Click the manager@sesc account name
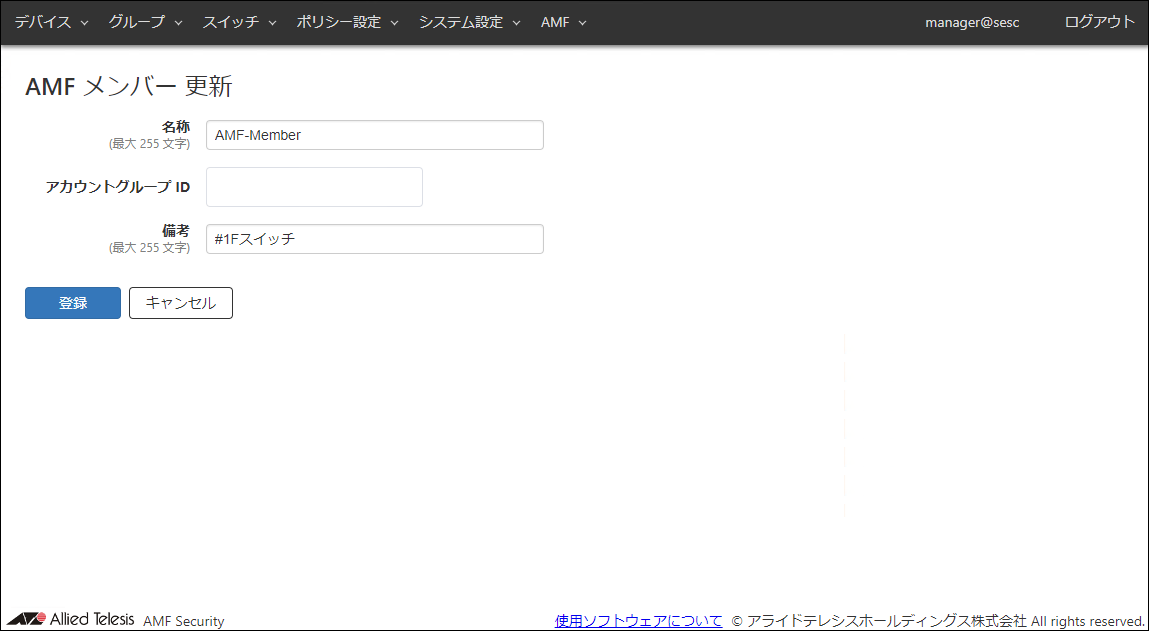Screen dimensions: 1149x631 pos(972,22)
